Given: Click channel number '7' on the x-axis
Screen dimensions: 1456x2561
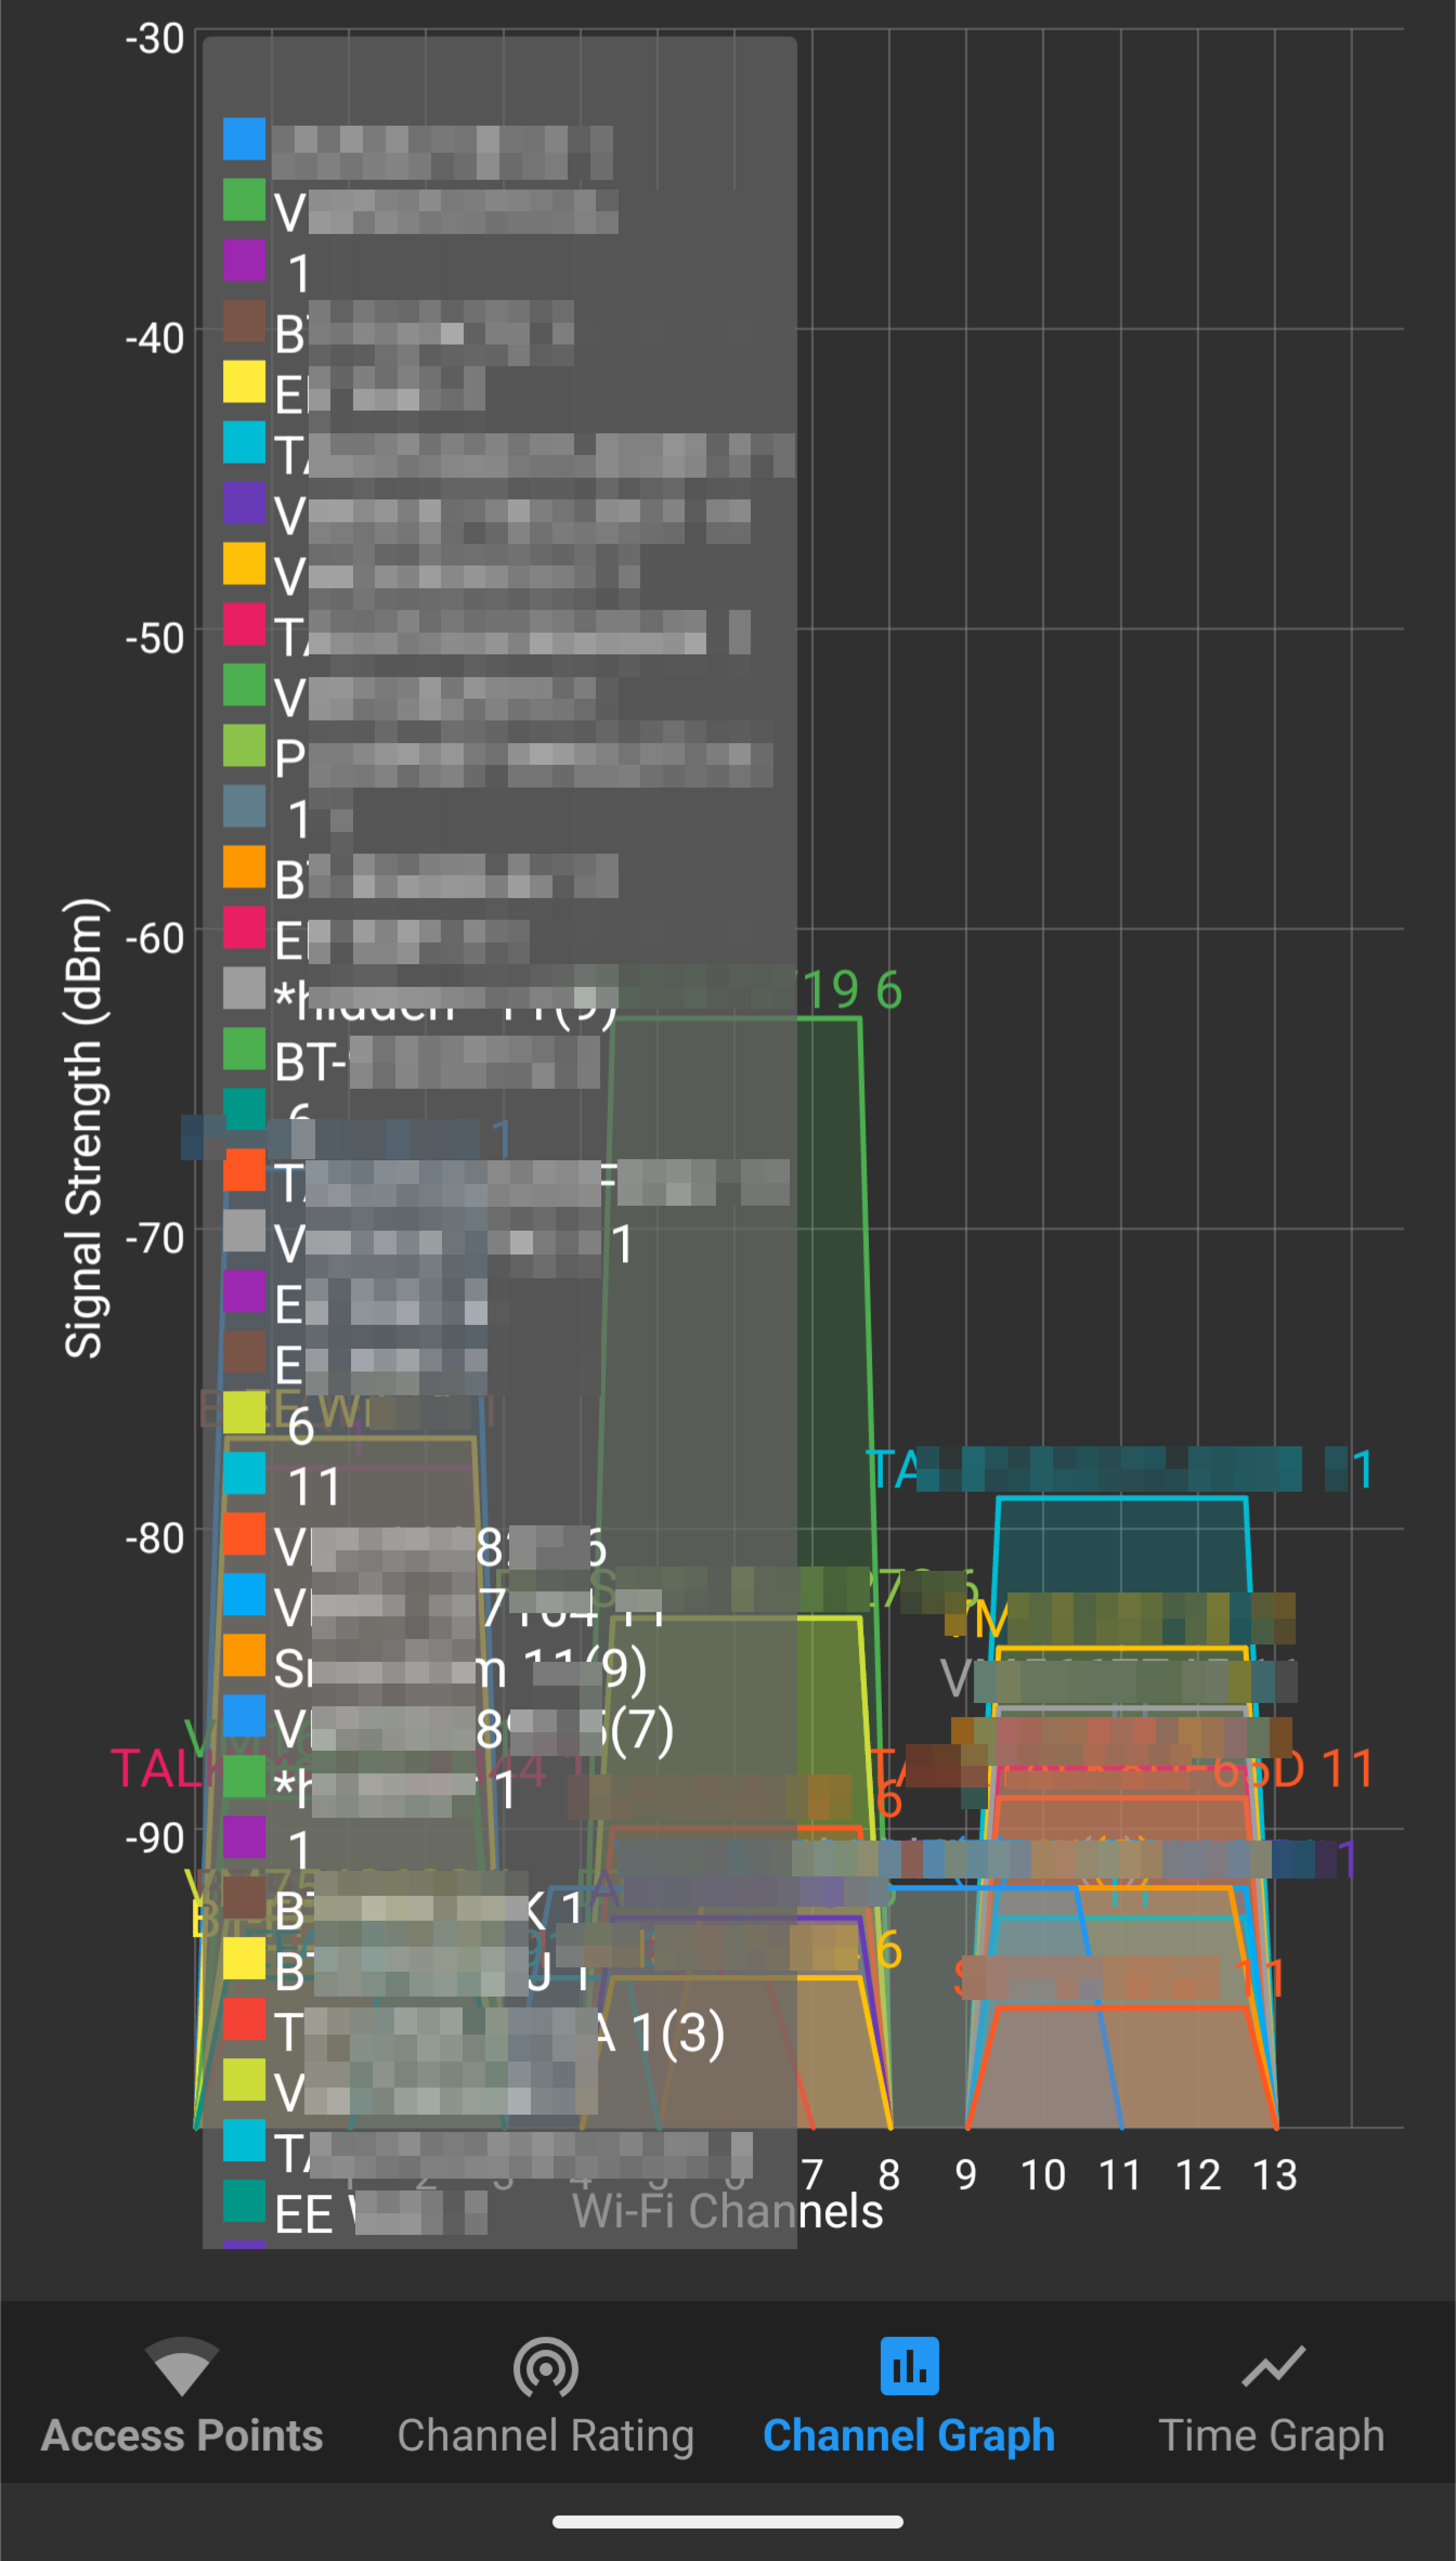Looking at the screenshot, I should click(812, 2175).
